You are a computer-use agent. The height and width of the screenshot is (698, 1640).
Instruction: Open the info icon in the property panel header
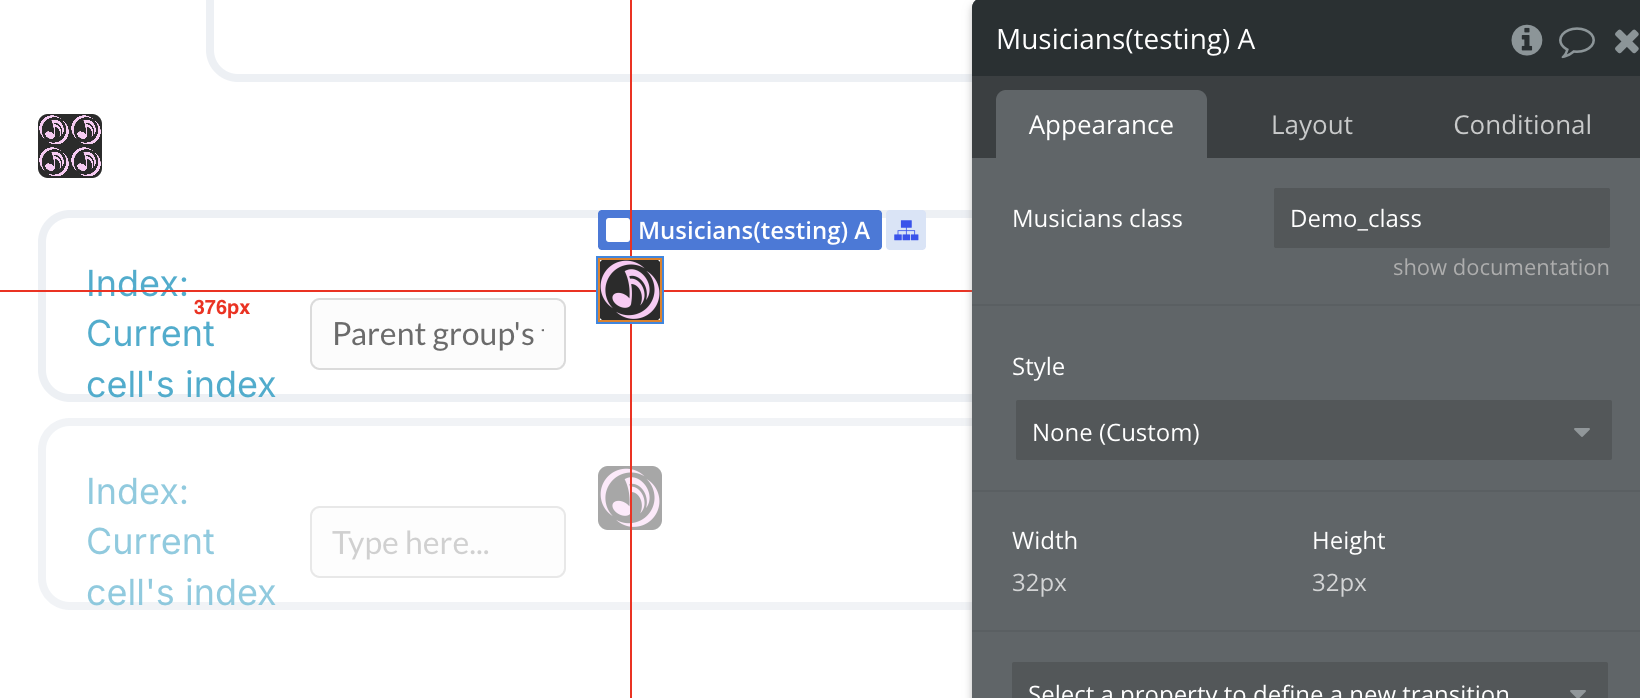pyautogui.click(x=1526, y=40)
